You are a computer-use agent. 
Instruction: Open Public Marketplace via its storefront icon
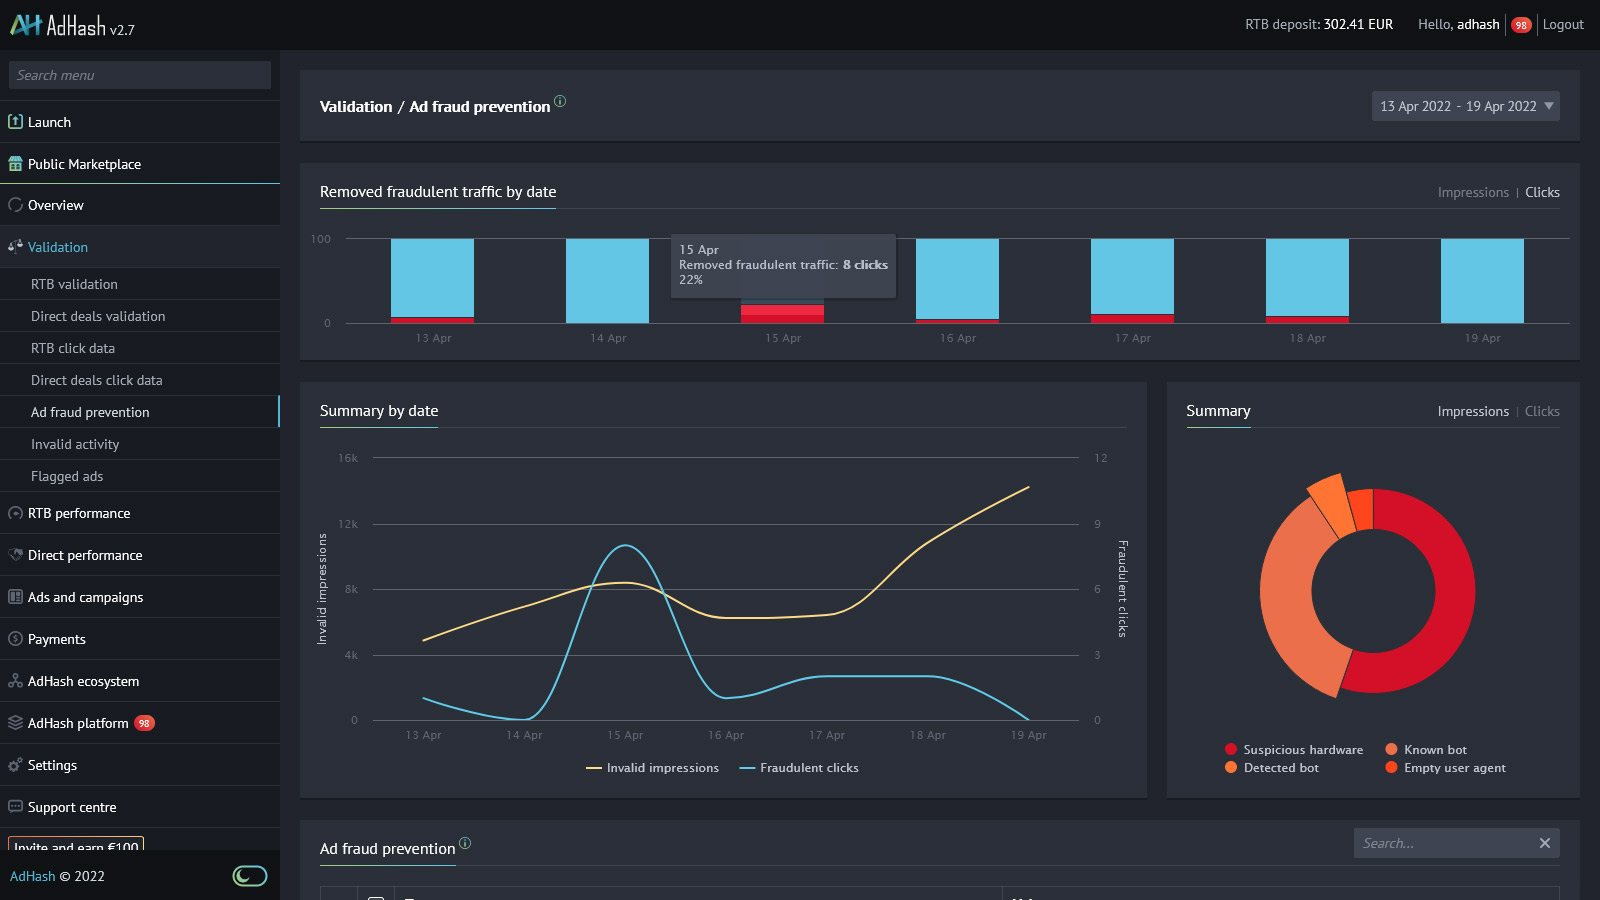click(15, 163)
